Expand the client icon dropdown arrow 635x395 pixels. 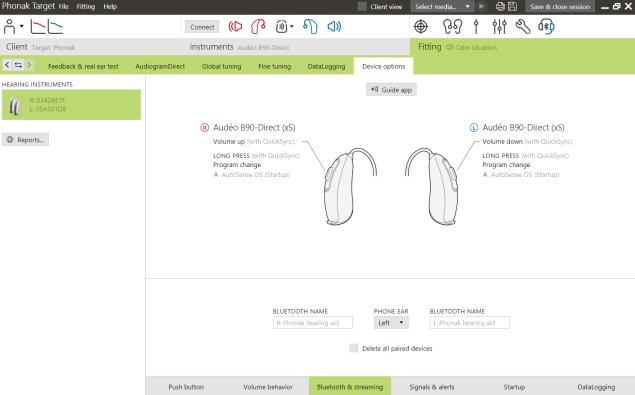pos(21,26)
